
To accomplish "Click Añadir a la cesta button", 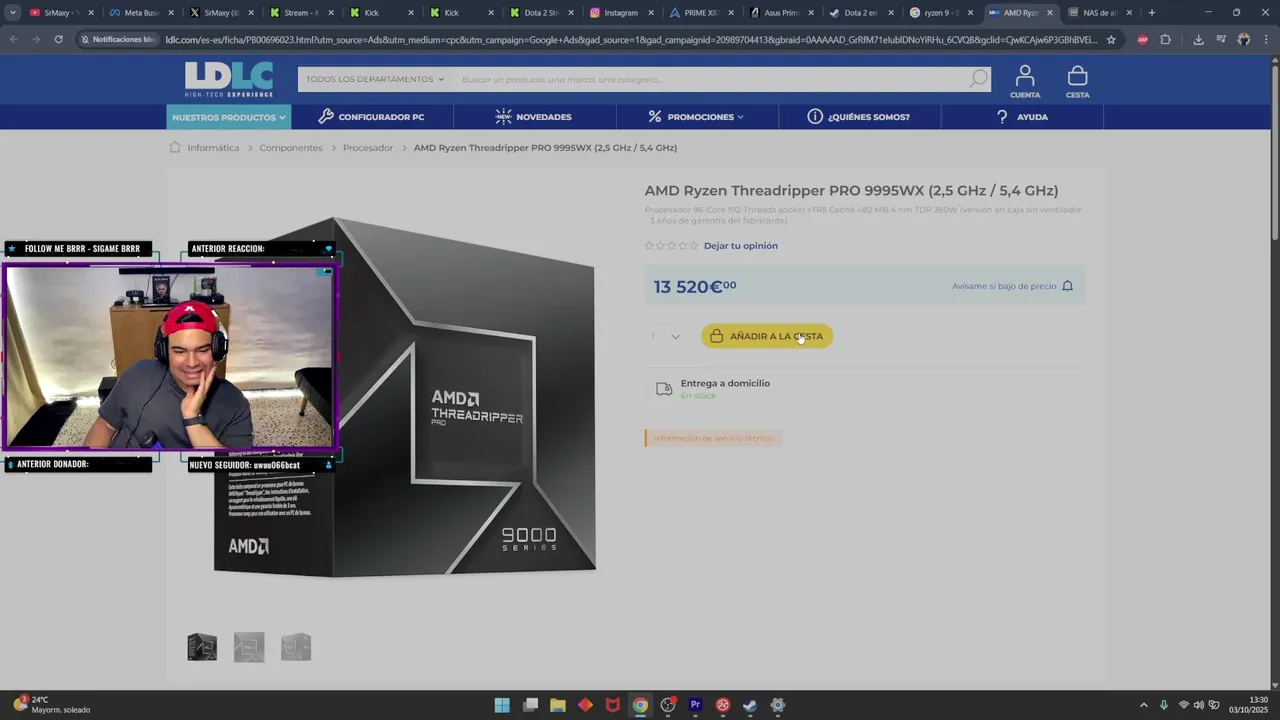I will [x=767, y=336].
